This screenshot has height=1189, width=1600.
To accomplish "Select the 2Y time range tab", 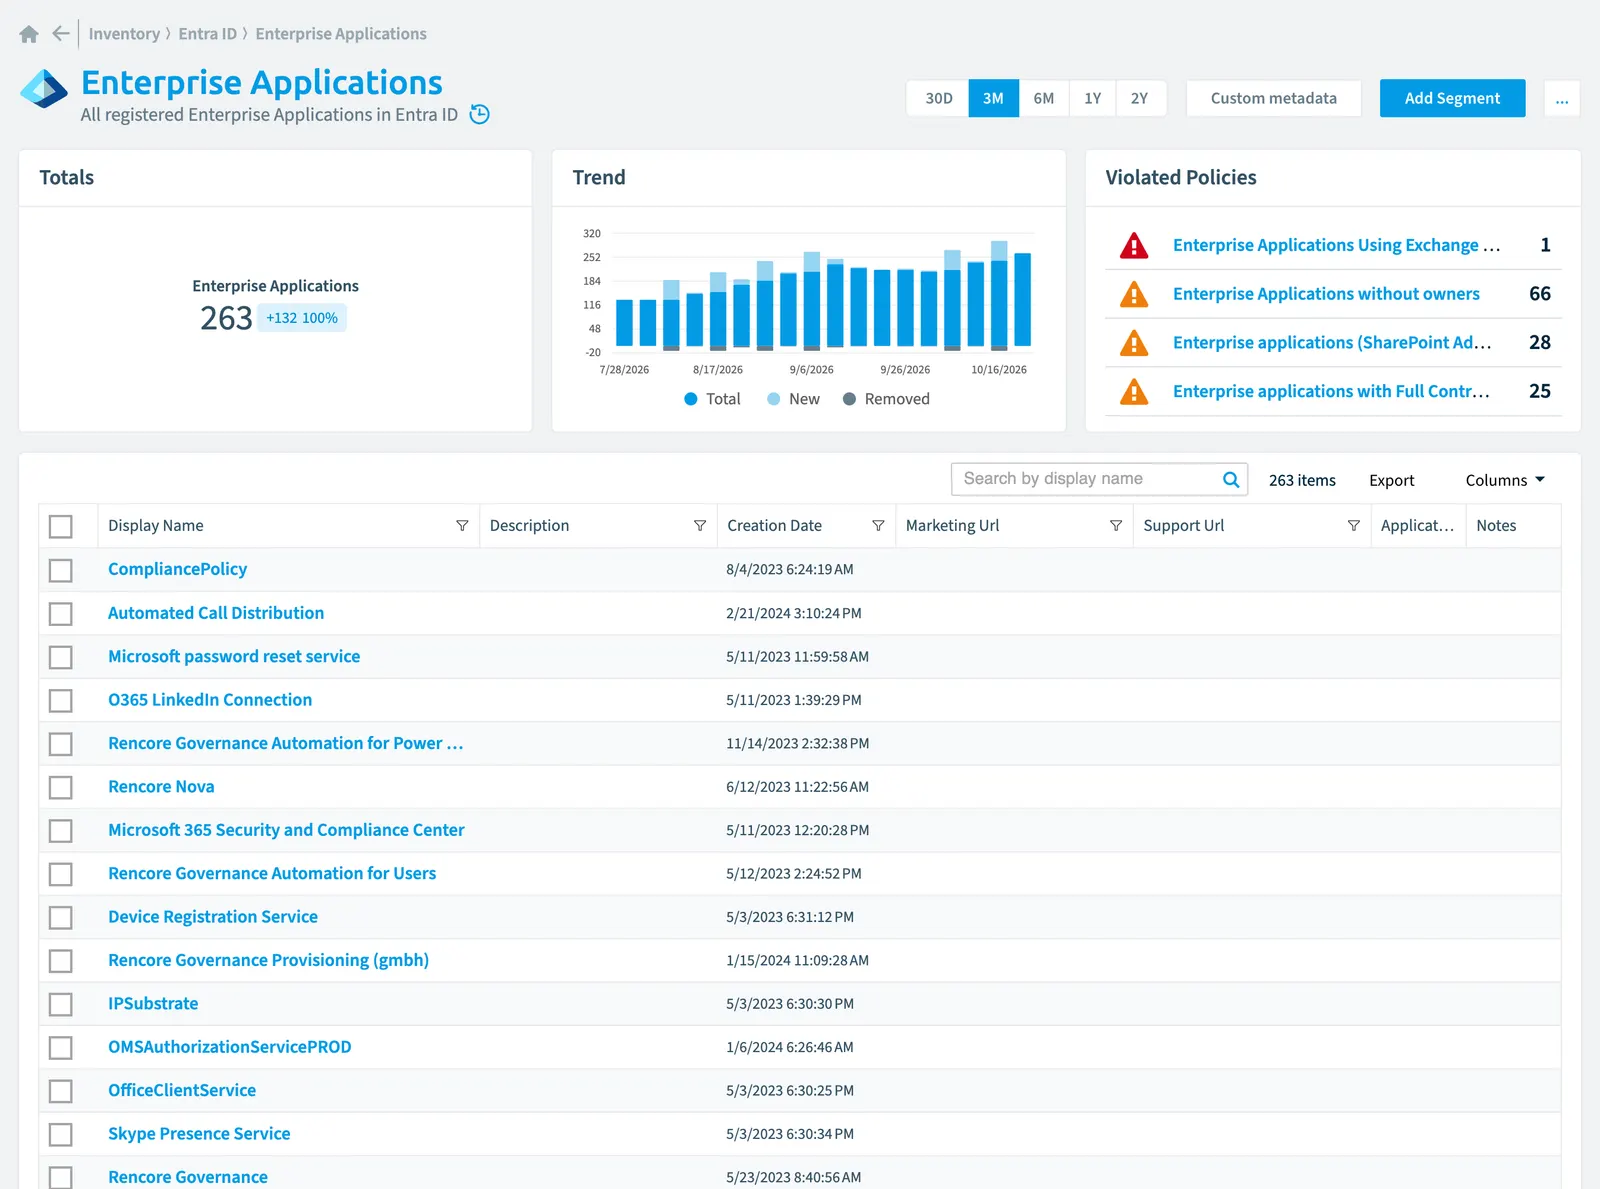I will tap(1140, 98).
